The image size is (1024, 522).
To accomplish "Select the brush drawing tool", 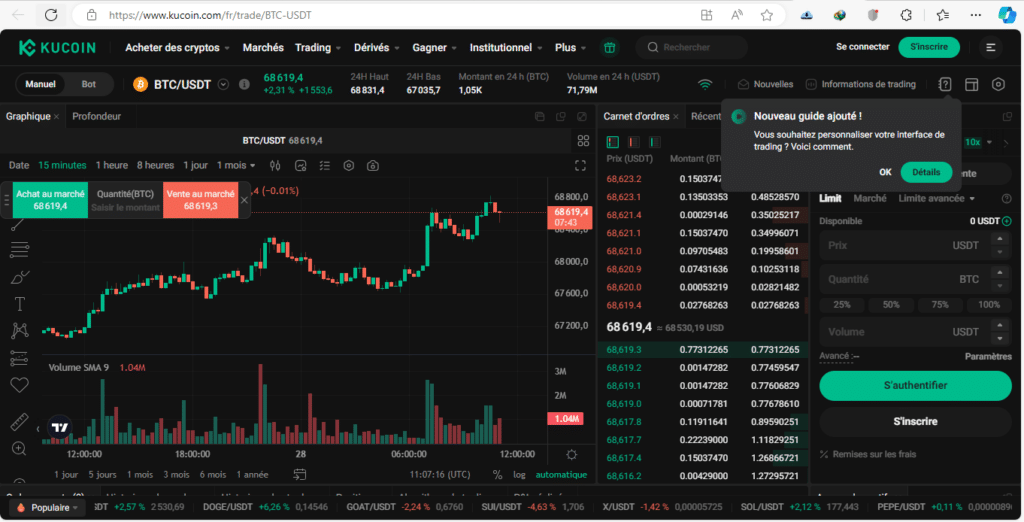I will 20,277.
